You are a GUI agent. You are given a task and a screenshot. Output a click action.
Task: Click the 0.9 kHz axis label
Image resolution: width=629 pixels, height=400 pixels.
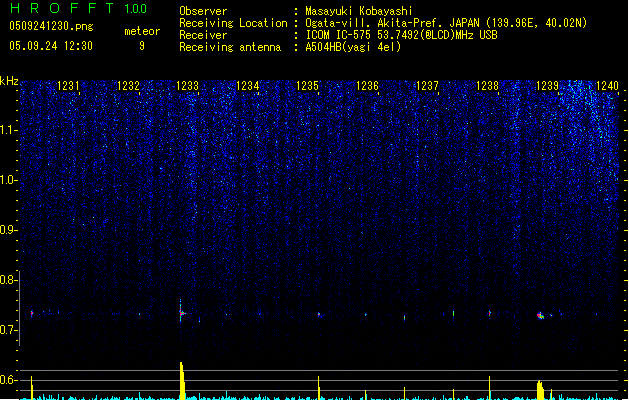point(9,230)
